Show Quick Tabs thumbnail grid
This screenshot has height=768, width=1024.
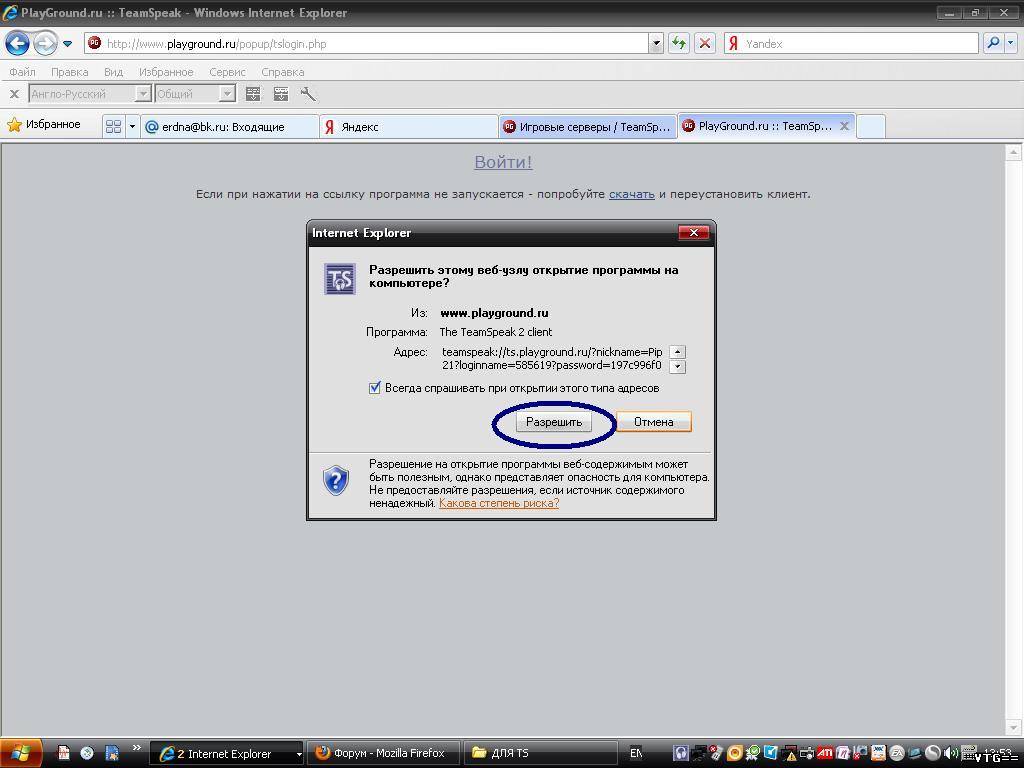point(114,126)
